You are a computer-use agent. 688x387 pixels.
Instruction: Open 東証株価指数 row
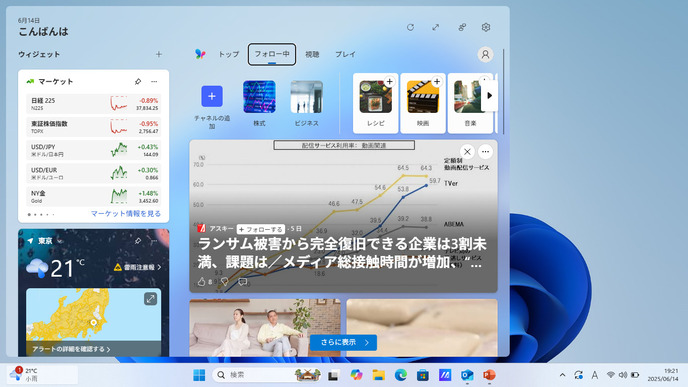click(93, 127)
